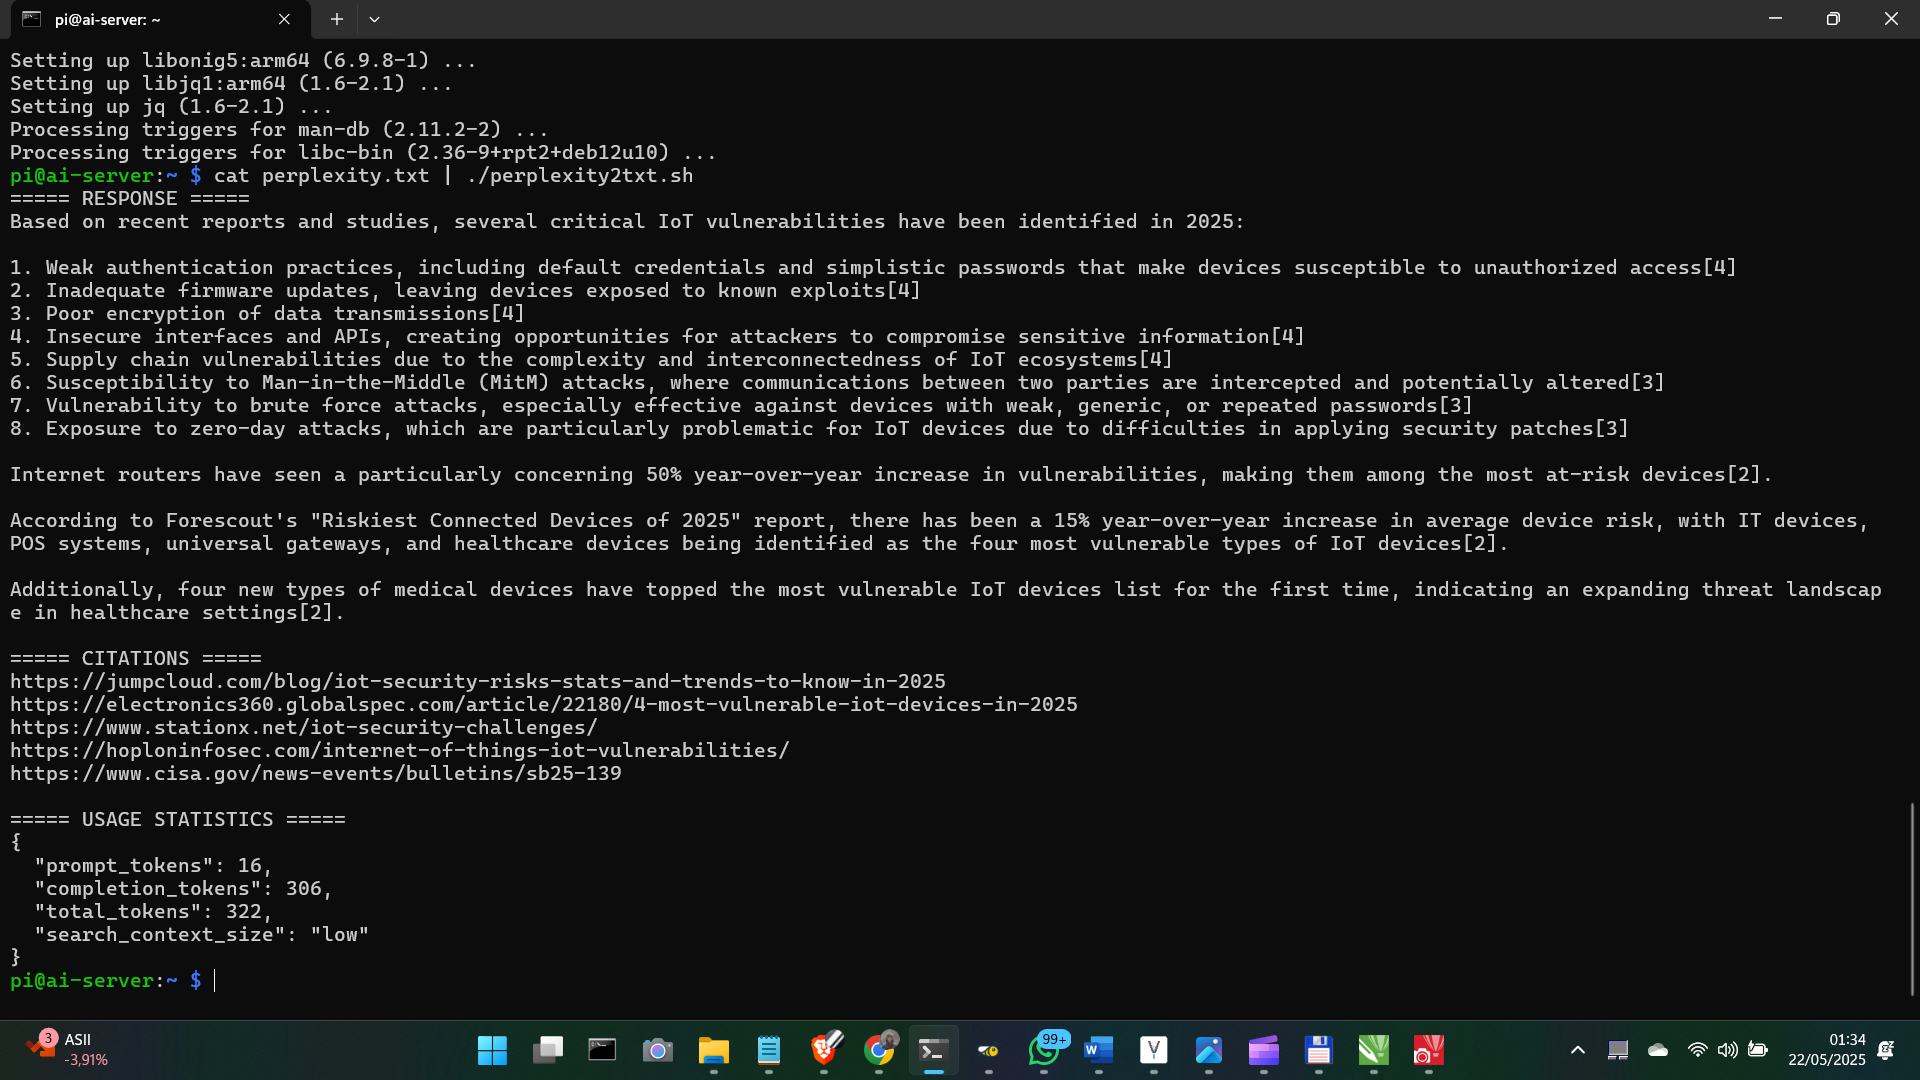The height and width of the screenshot is (1080, 1920).
Task: Open Wi-Fi settings from the tray
Action: coord(1698,1050)
